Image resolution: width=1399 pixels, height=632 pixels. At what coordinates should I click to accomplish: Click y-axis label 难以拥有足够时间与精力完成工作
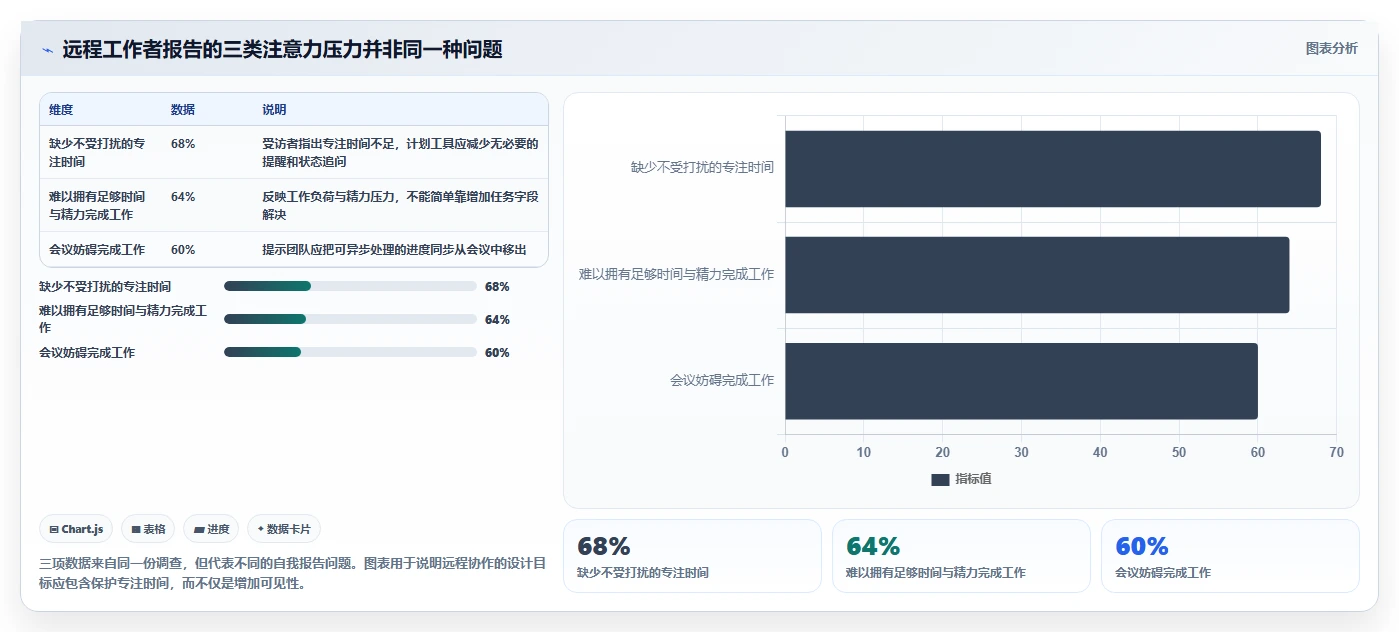click(676, 274)
